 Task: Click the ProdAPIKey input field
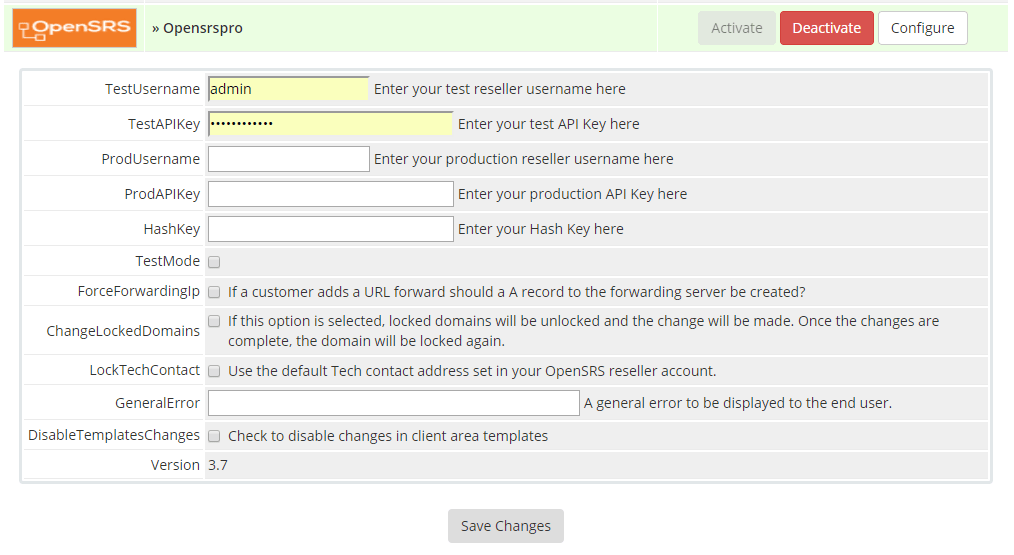click(330, 193)
